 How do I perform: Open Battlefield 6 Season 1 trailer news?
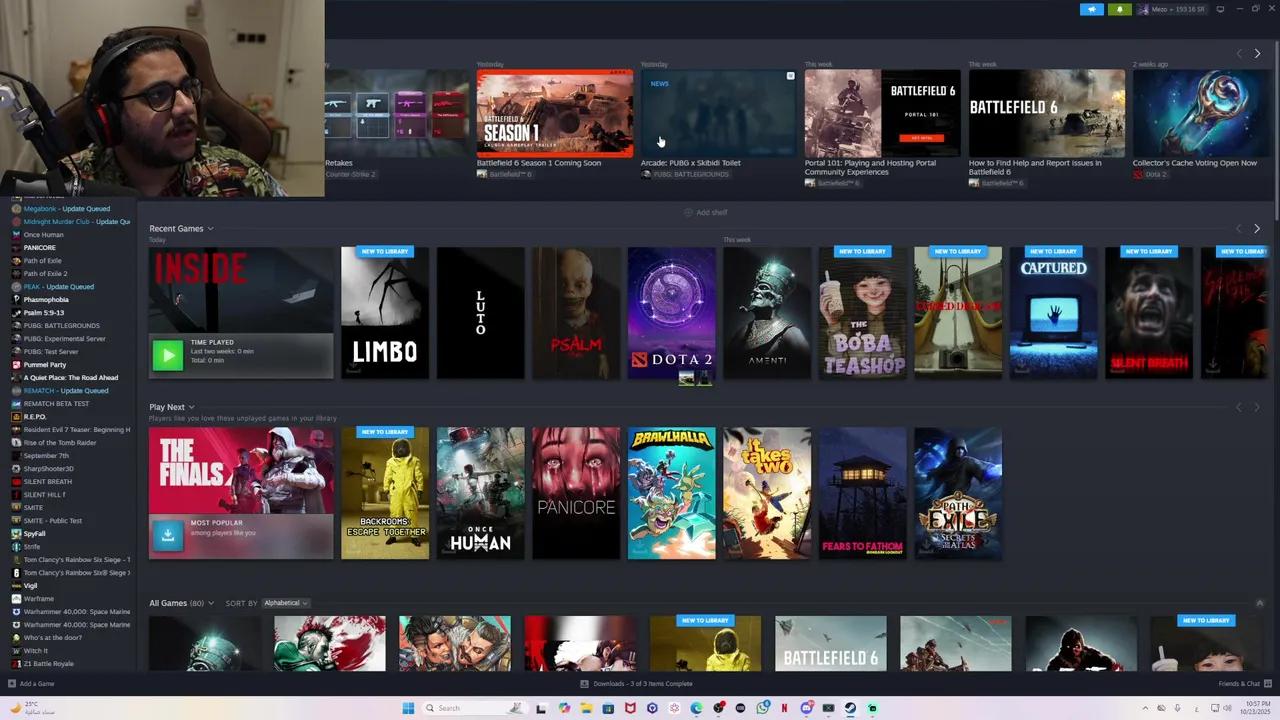(x=555, y=113)
